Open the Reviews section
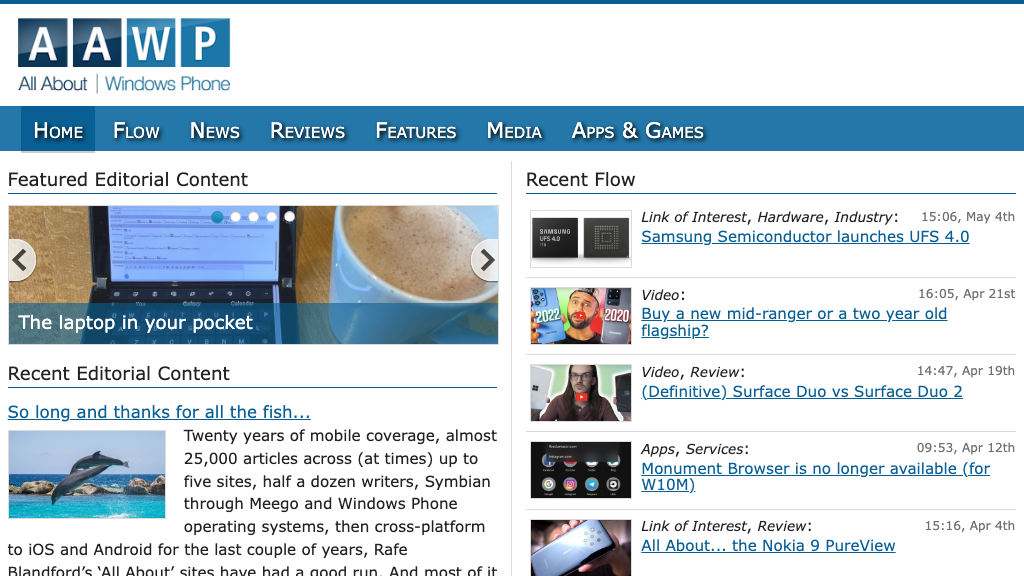1024x576 pixels. [308, 131]
